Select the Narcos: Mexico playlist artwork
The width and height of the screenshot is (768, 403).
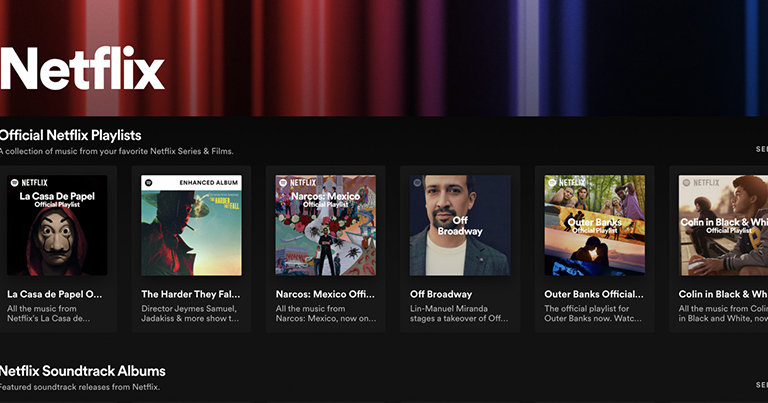pos(325,226)
